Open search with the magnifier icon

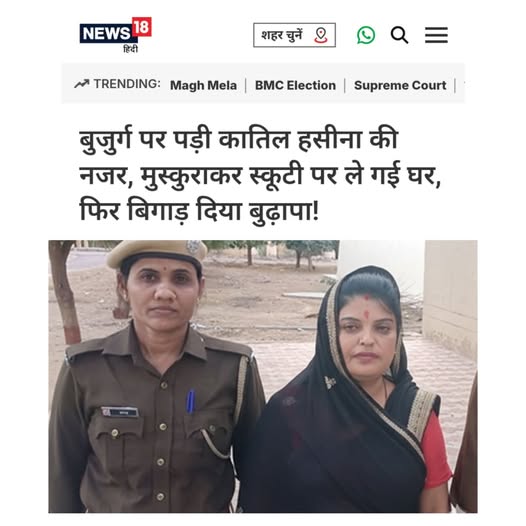click(399, 35)
